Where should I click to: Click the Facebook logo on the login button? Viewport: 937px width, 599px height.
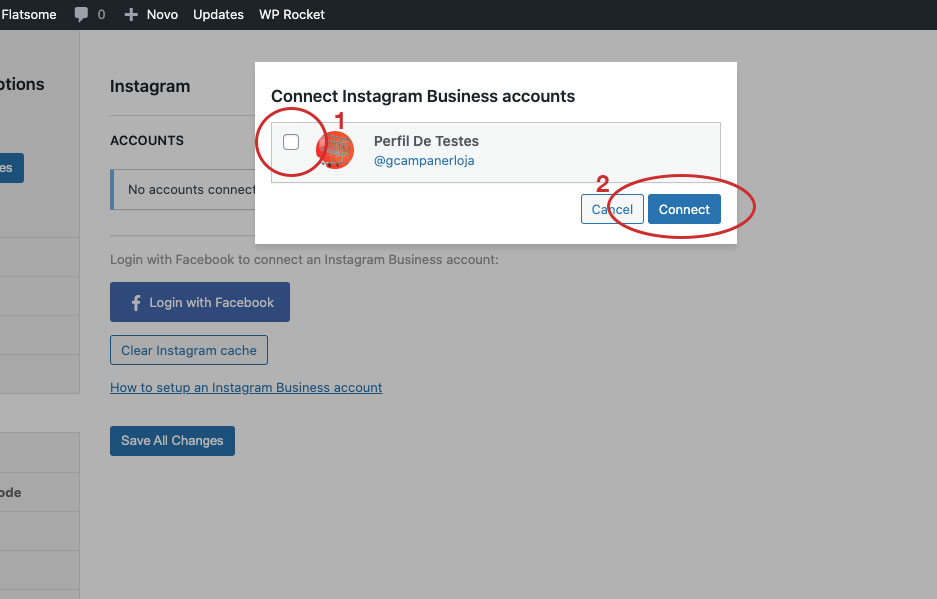click(x=135, y=303)
